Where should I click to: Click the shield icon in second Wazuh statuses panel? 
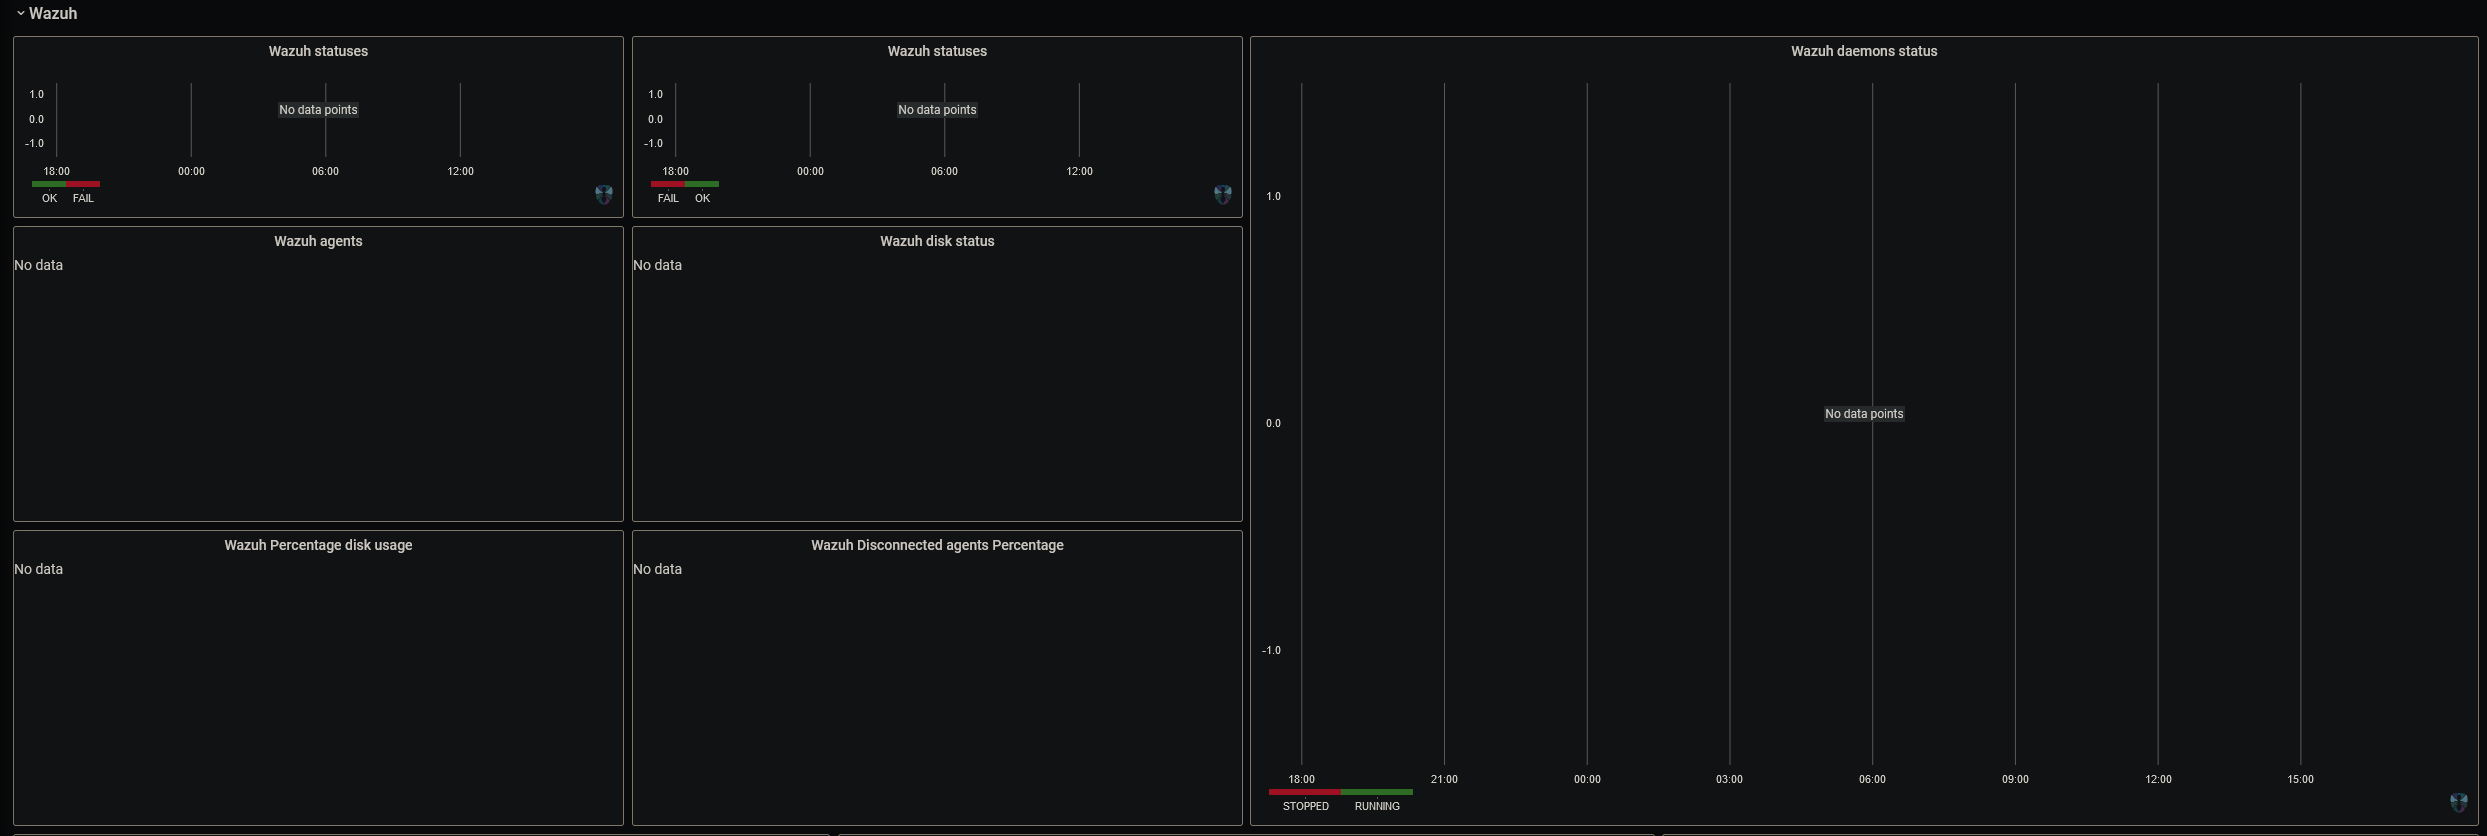coord(1223,194)
